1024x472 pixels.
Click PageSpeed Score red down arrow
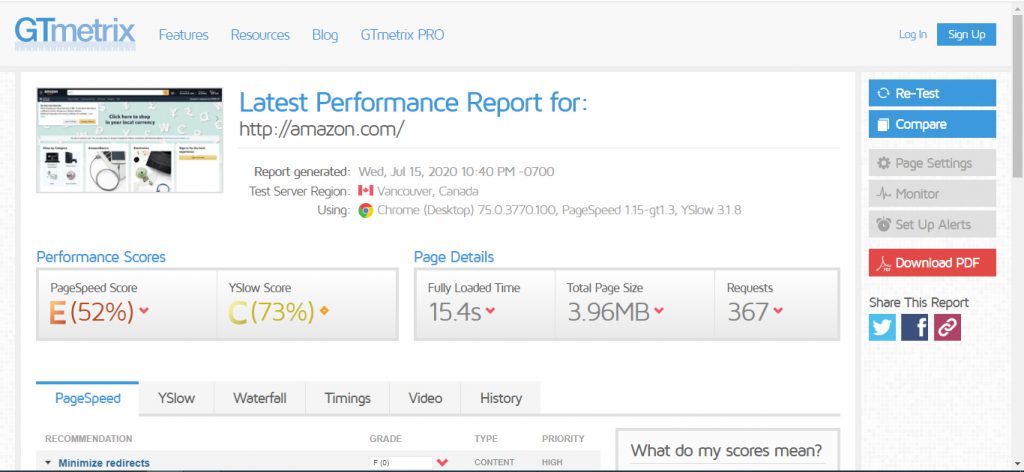[144, 311]
